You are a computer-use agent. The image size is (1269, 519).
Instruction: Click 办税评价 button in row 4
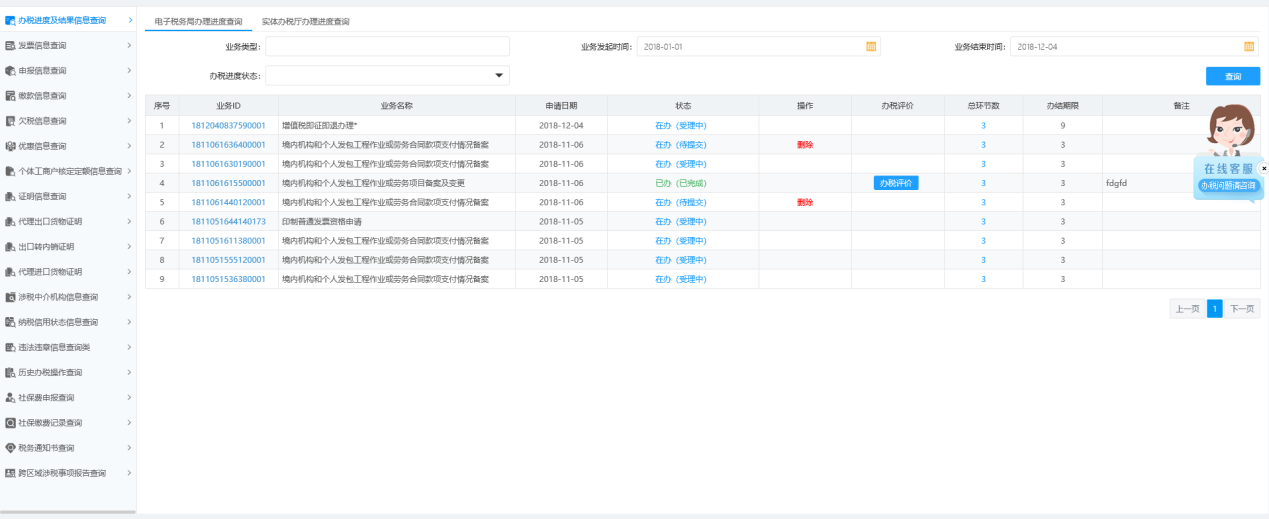896,183
